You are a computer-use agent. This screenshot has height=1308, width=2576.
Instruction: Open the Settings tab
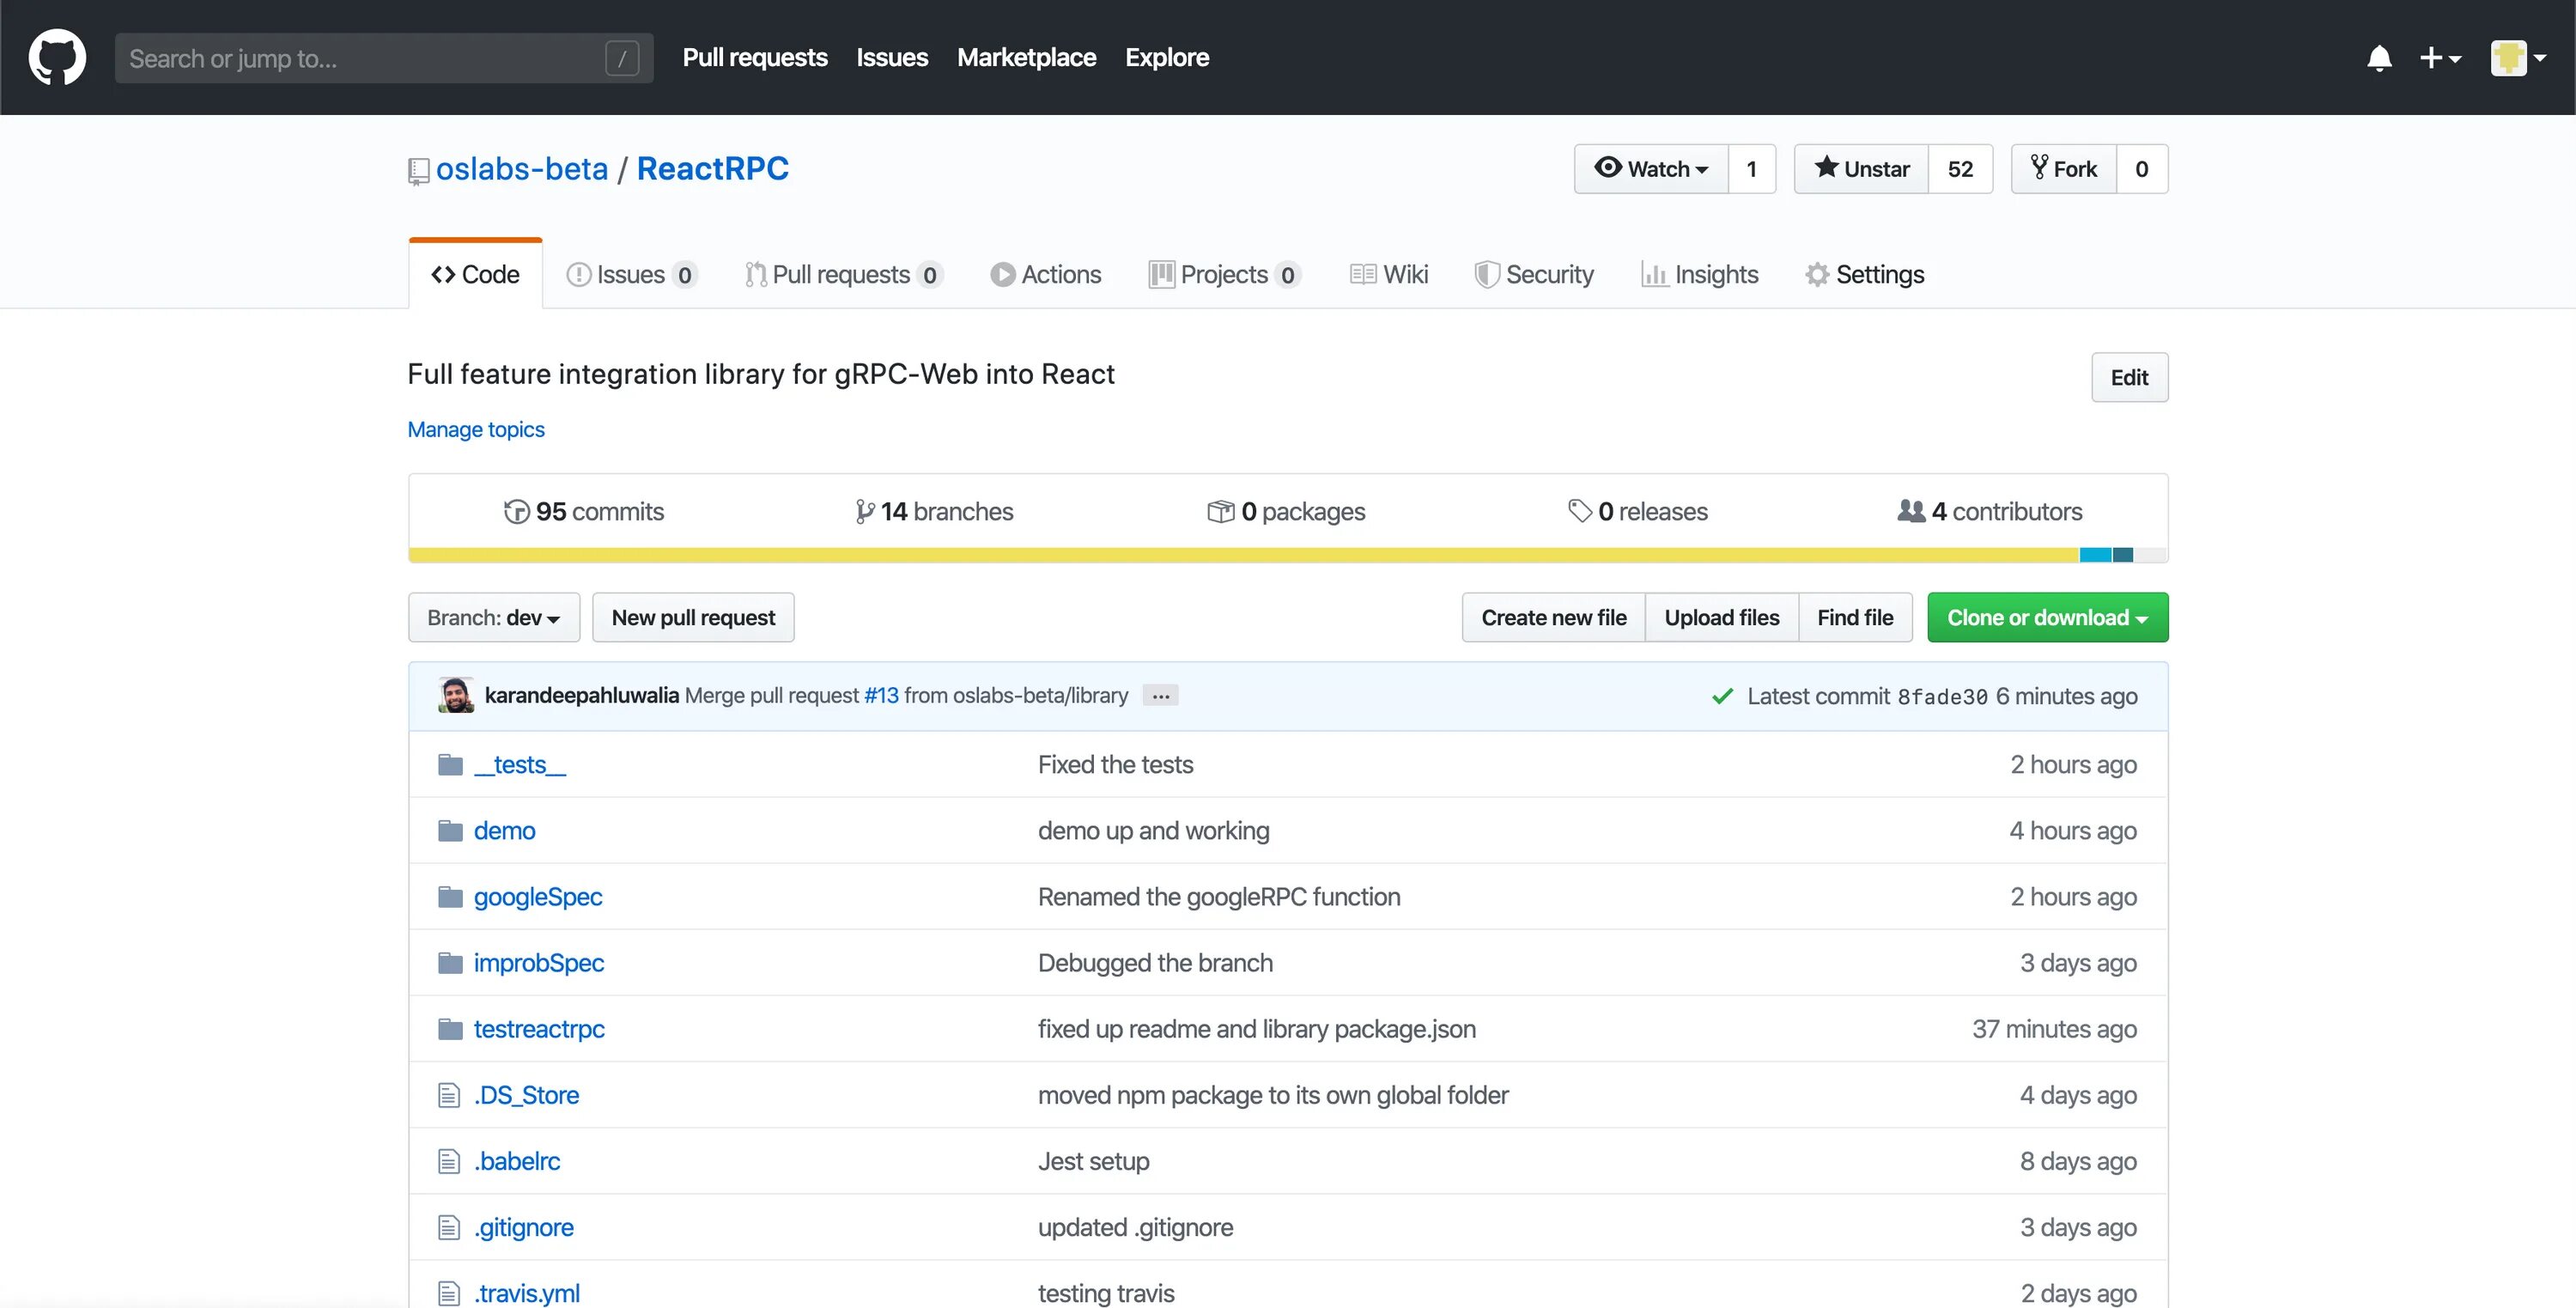pos(1865,274)
